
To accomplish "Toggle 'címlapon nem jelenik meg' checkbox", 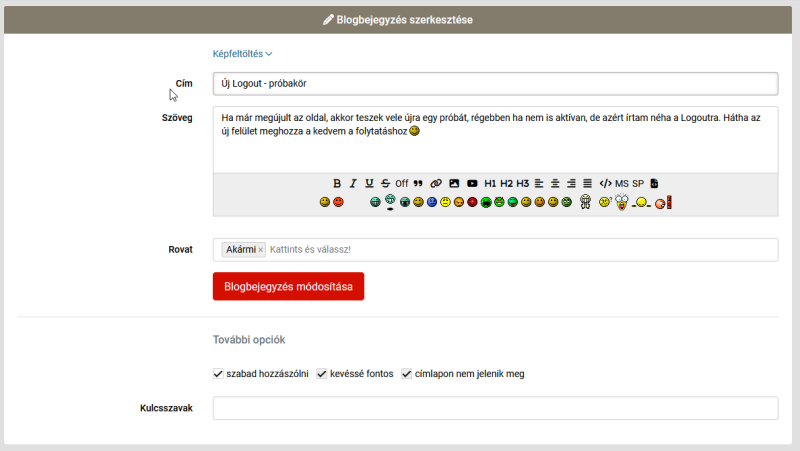I will coord(407,374).
